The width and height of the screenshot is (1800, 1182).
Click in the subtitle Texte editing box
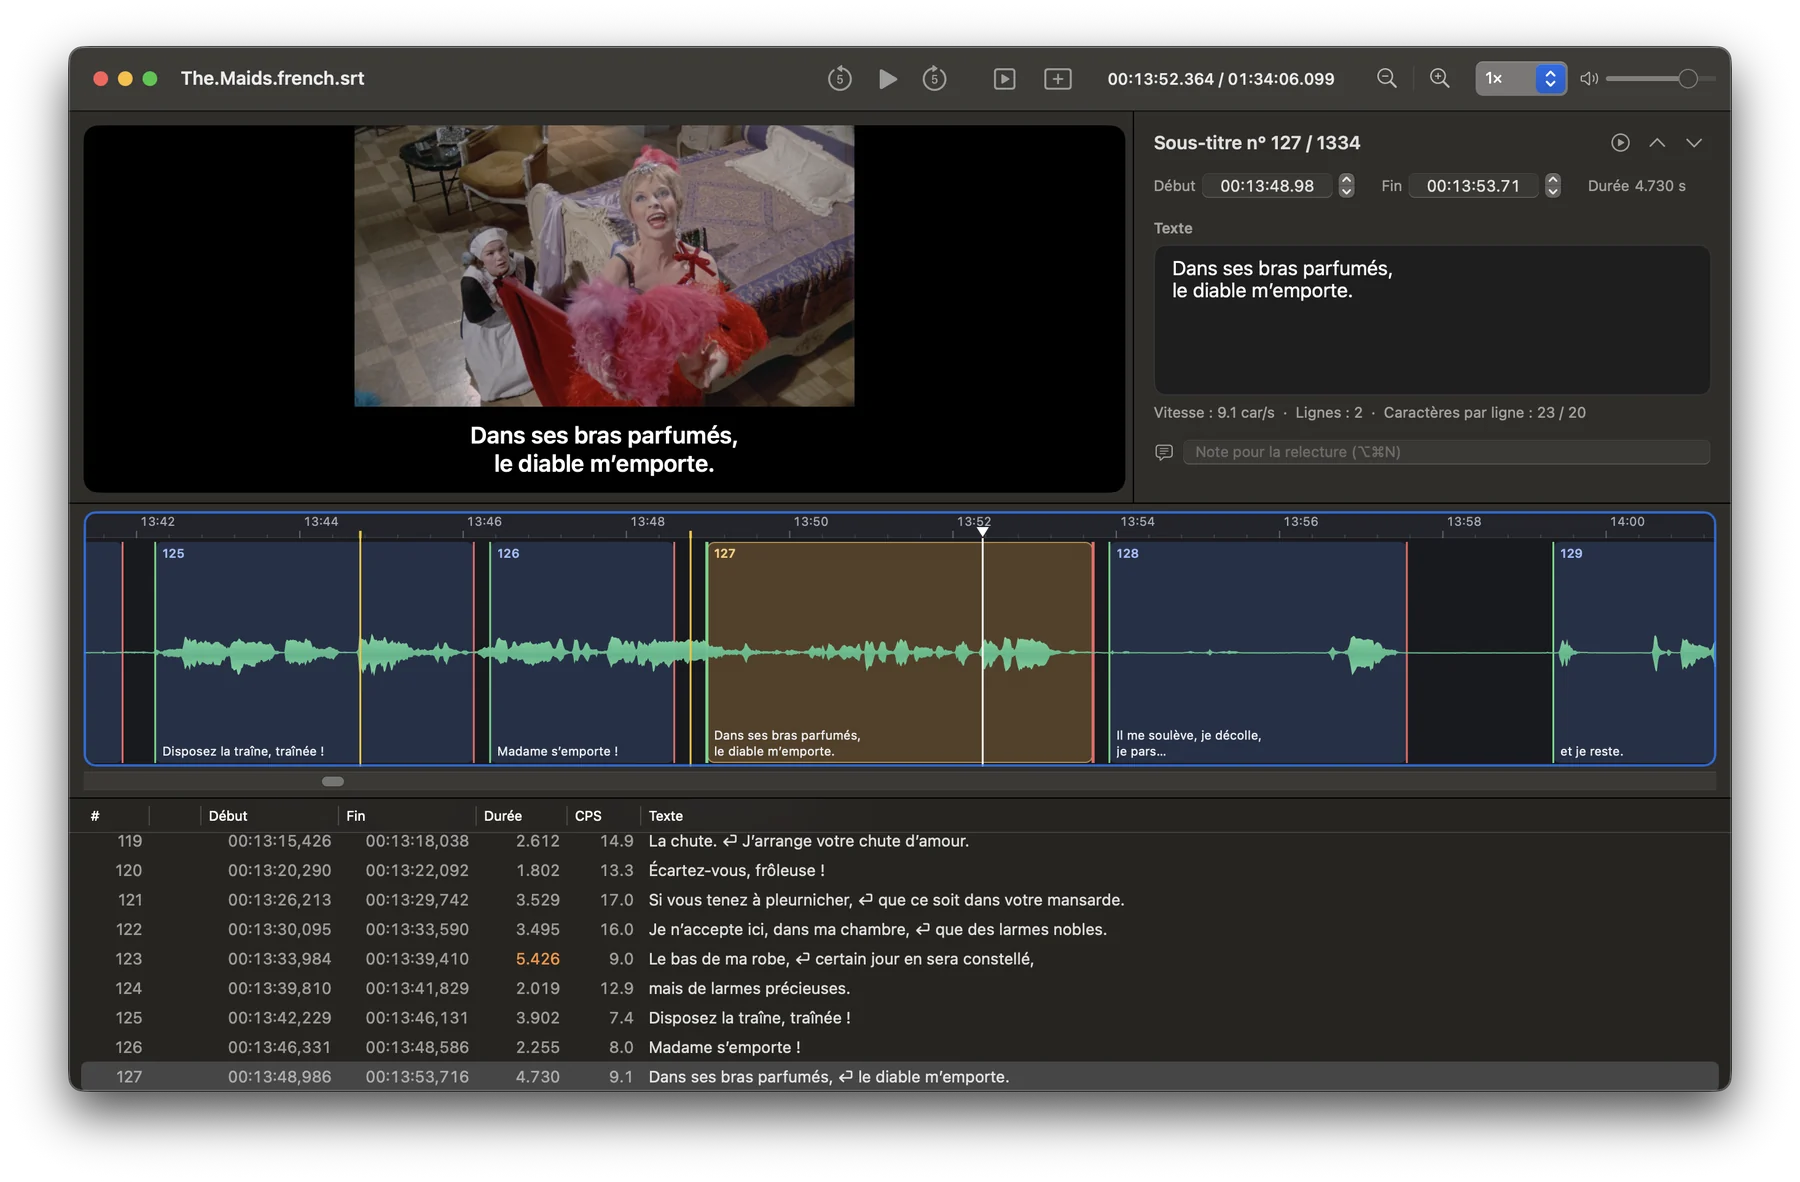pyautogui.click(x=1431, y=320)
